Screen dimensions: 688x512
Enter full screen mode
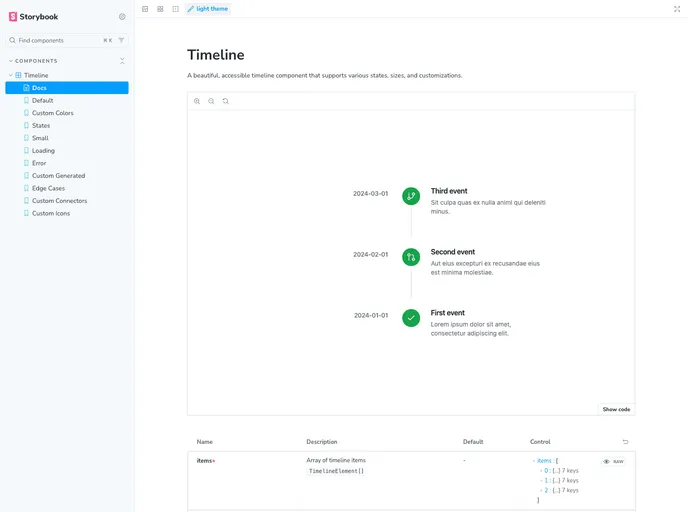point(677,8)
